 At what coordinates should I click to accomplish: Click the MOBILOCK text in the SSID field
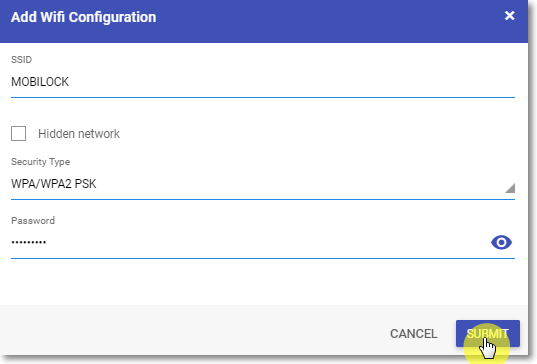[x=40, y=82]
